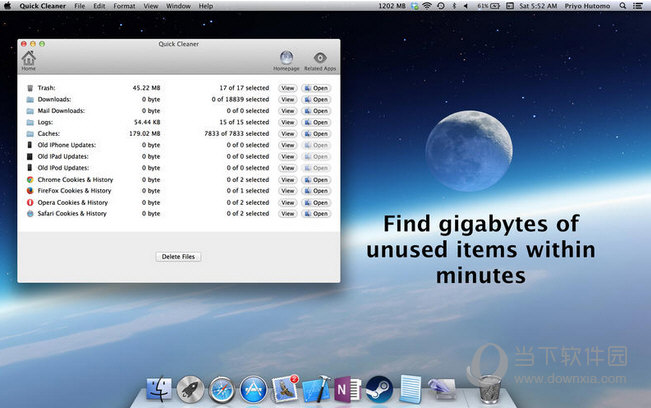
Task: Select the Chrome logo icon
Action: coord(30,180)
